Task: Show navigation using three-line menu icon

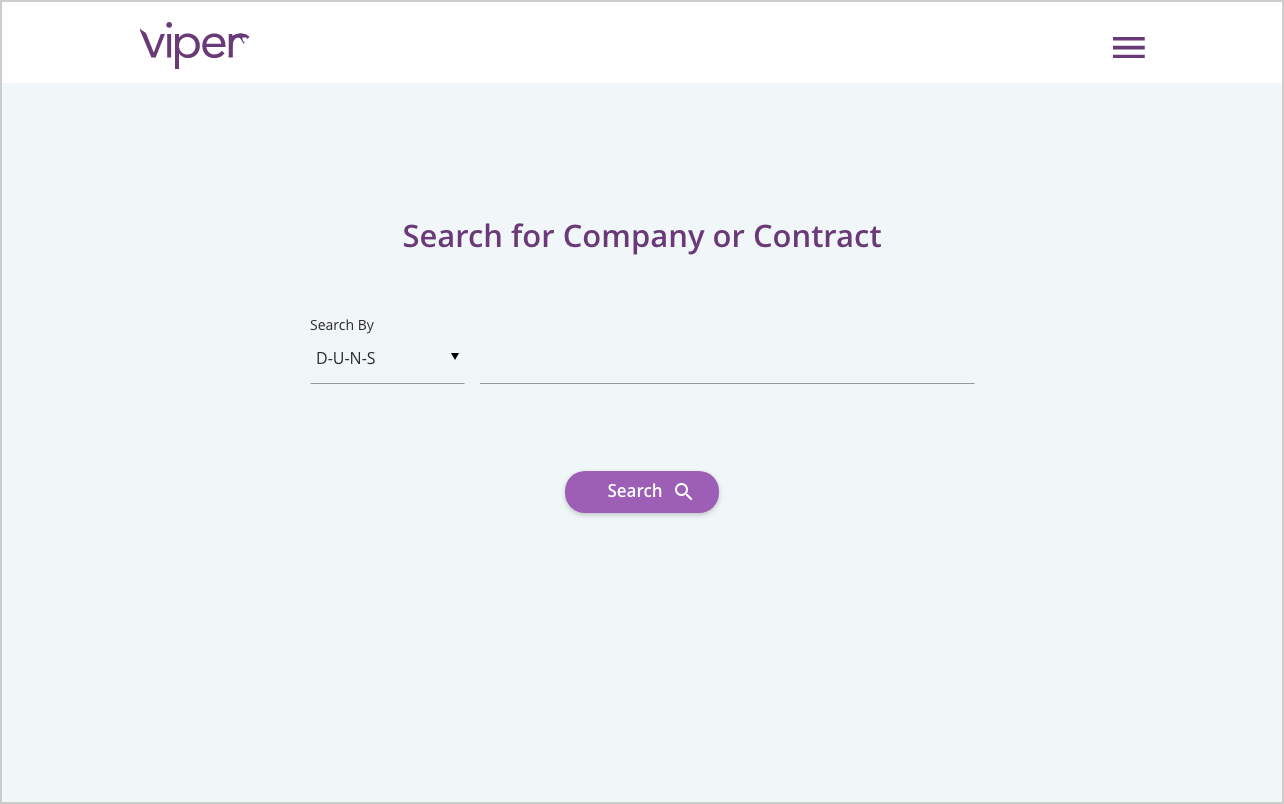Action: [1128, 47]
